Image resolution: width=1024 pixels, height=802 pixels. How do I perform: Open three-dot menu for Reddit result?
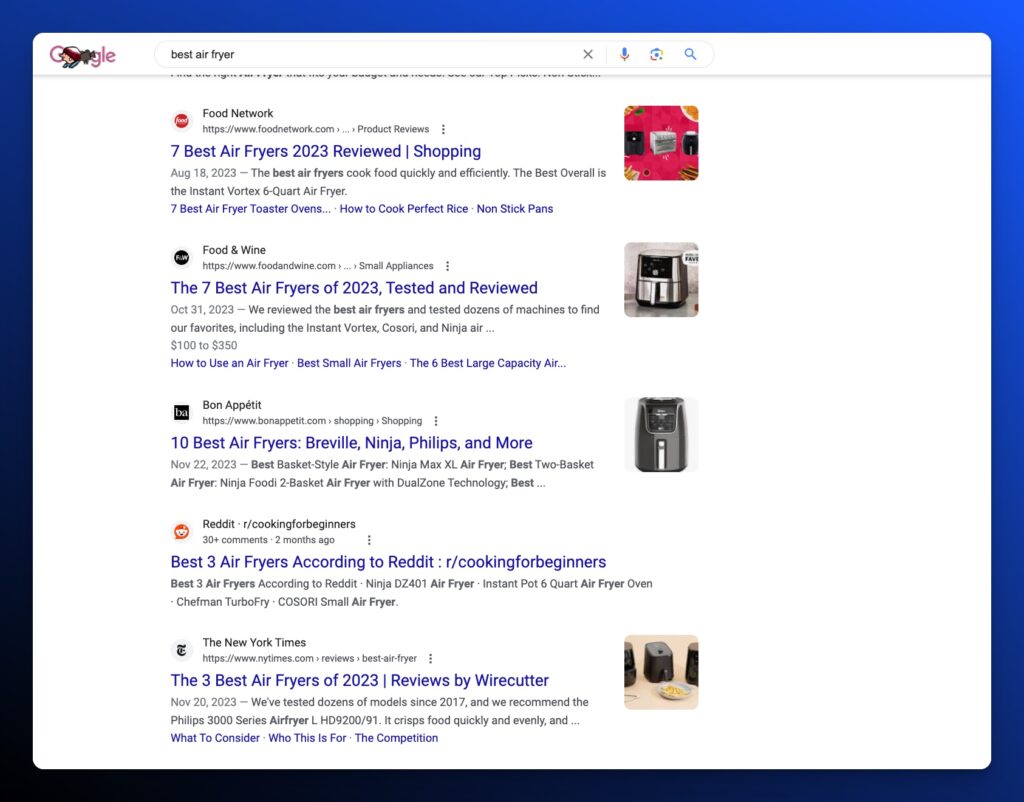click(369, 540)
